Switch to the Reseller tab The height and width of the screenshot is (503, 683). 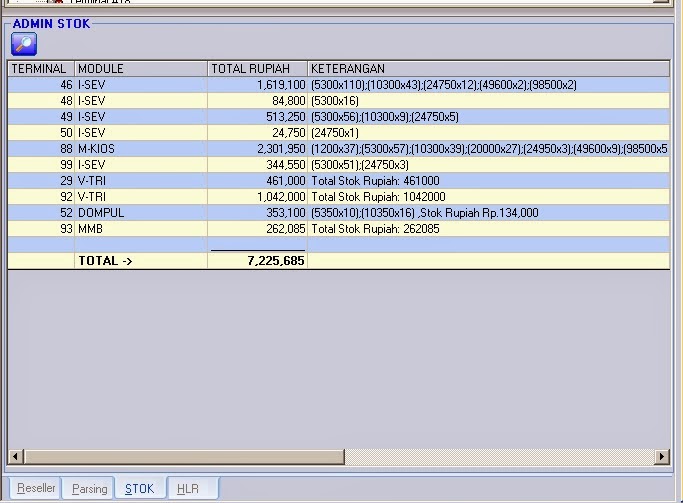36,488
